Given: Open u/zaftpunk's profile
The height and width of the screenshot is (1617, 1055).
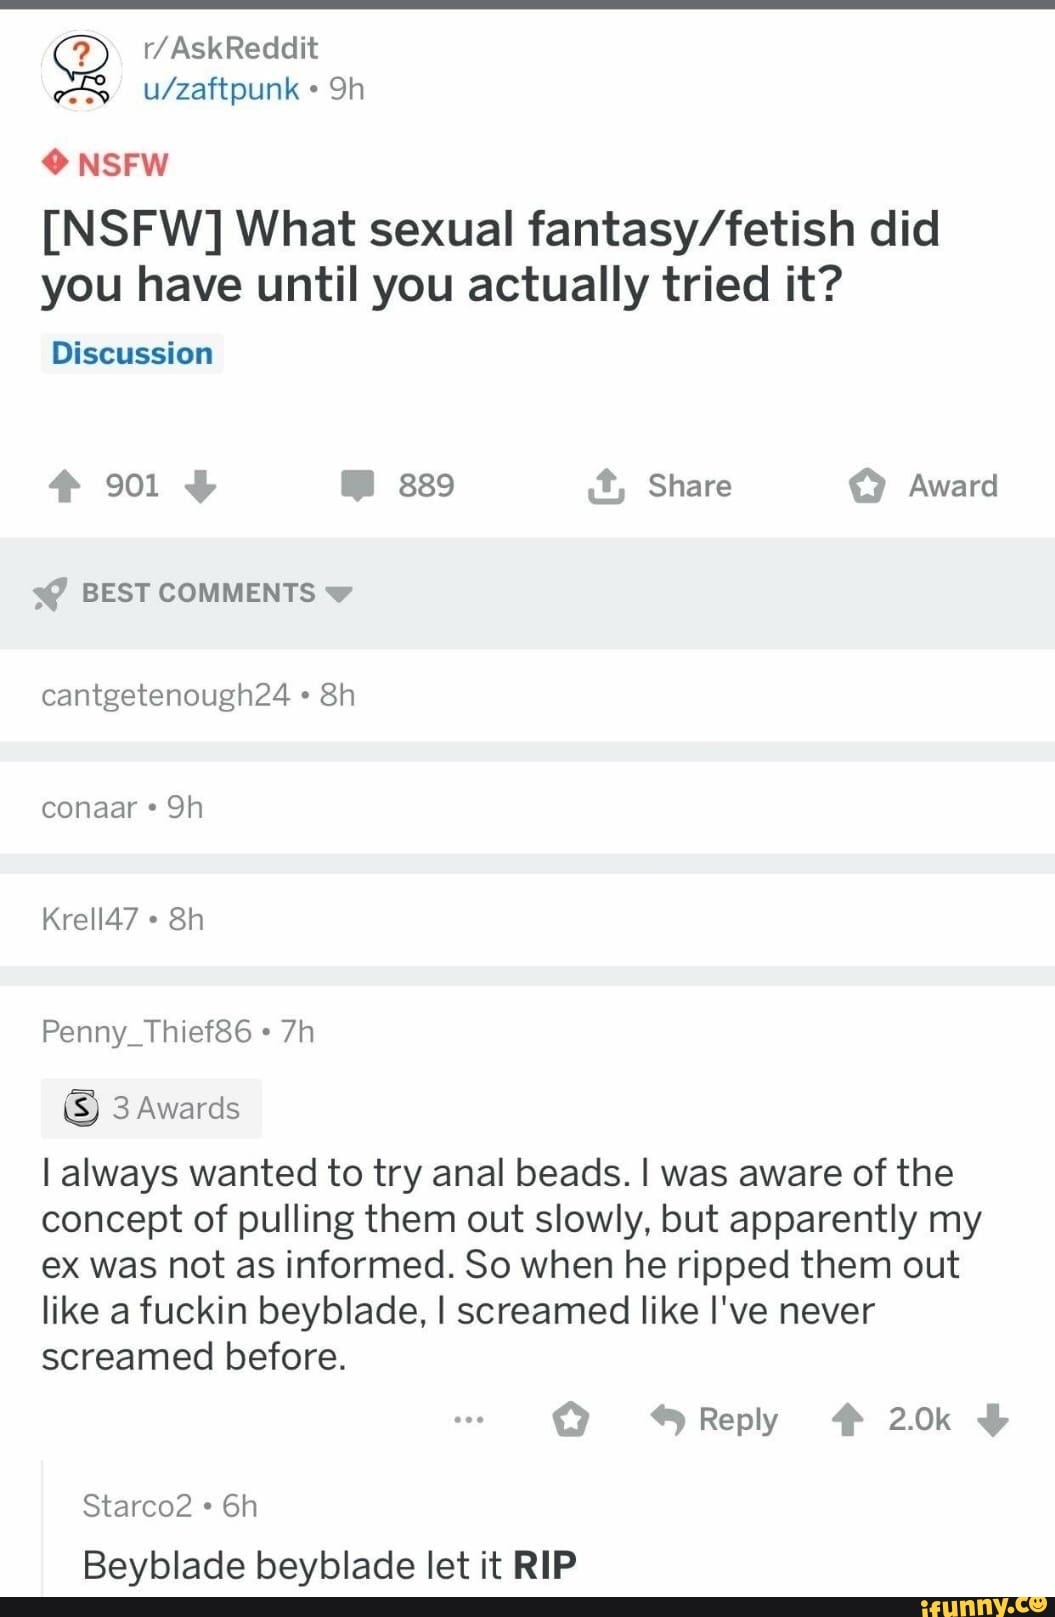Looking at the screenshot, I should click(x=221, y=90).
